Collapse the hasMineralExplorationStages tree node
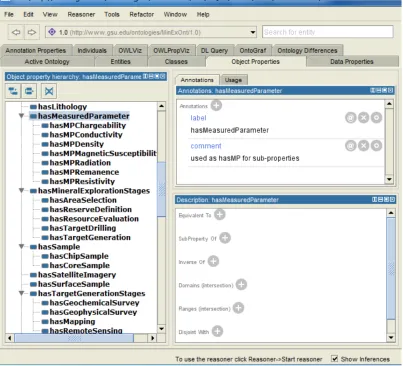The width and height of the screenshot is (403, 366). [21, 191]
